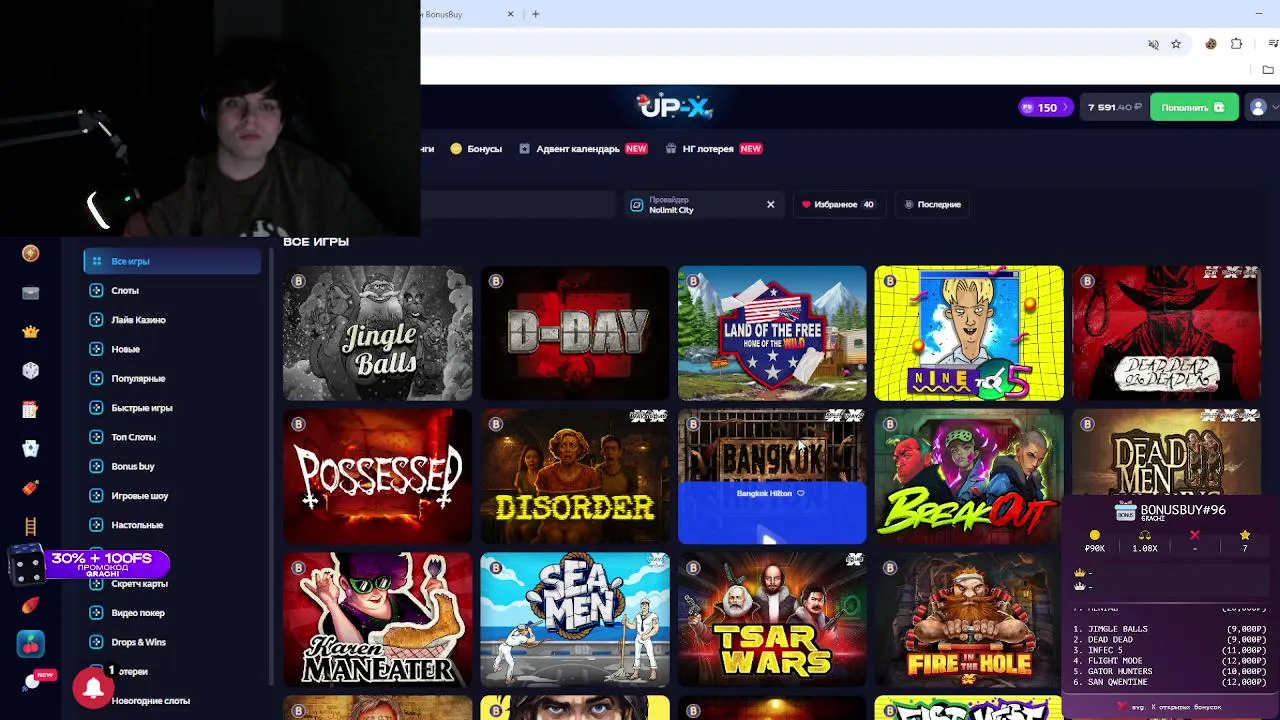Open Fire in the Hole game thumbnail
Screen dimensions: 1280x720
click(x=967, y=619)
